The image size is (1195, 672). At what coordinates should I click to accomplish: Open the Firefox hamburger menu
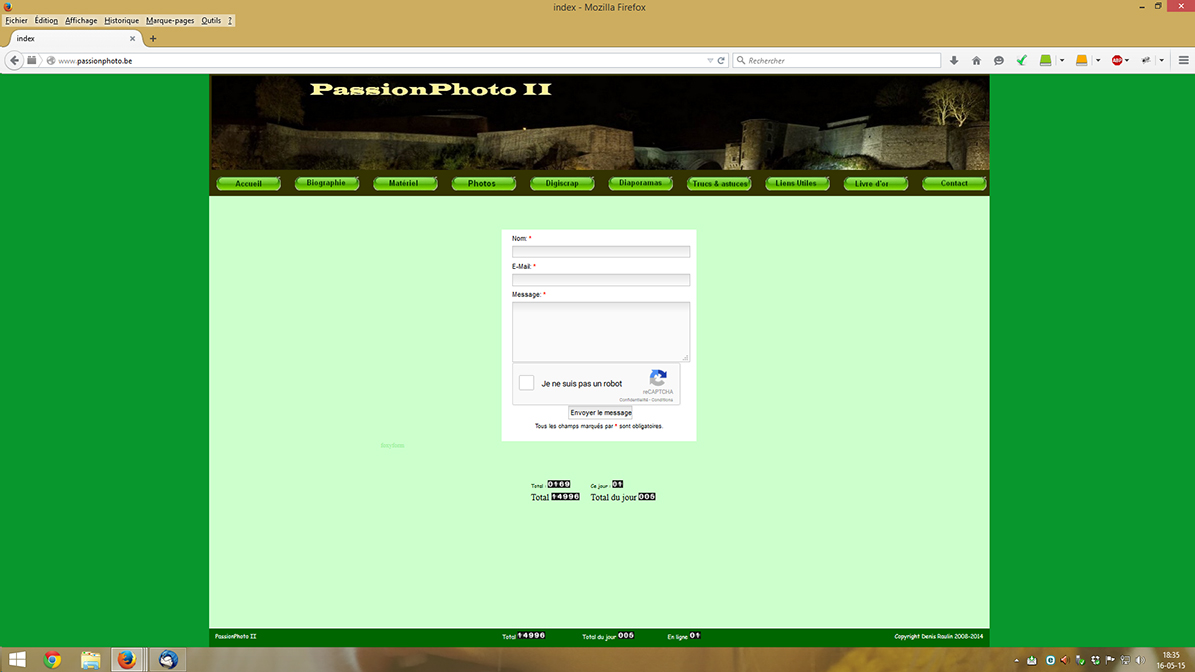1183,61
